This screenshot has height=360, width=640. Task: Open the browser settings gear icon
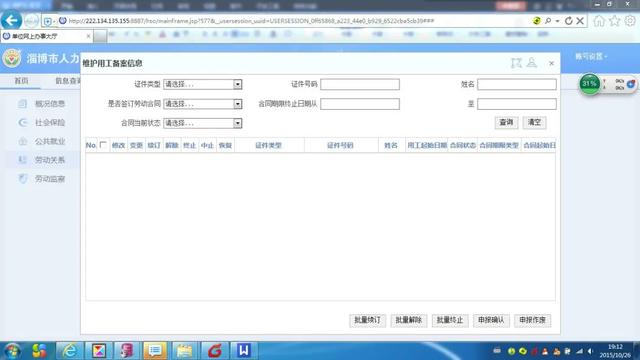point(630,20)
